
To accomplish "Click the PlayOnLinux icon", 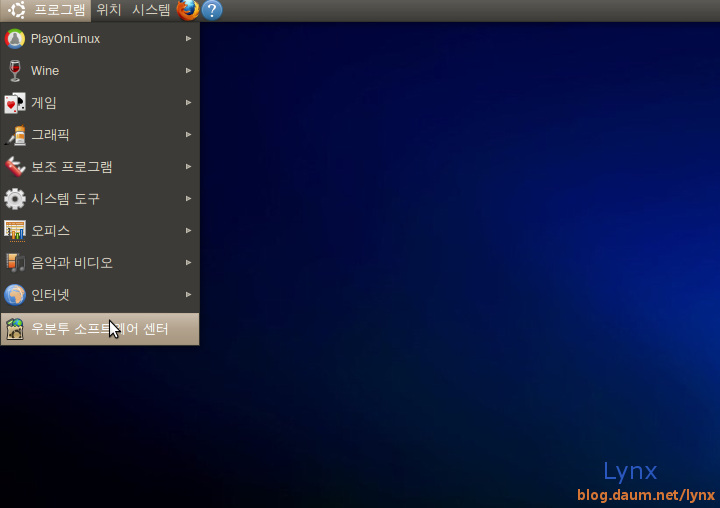I will (15, 39).
